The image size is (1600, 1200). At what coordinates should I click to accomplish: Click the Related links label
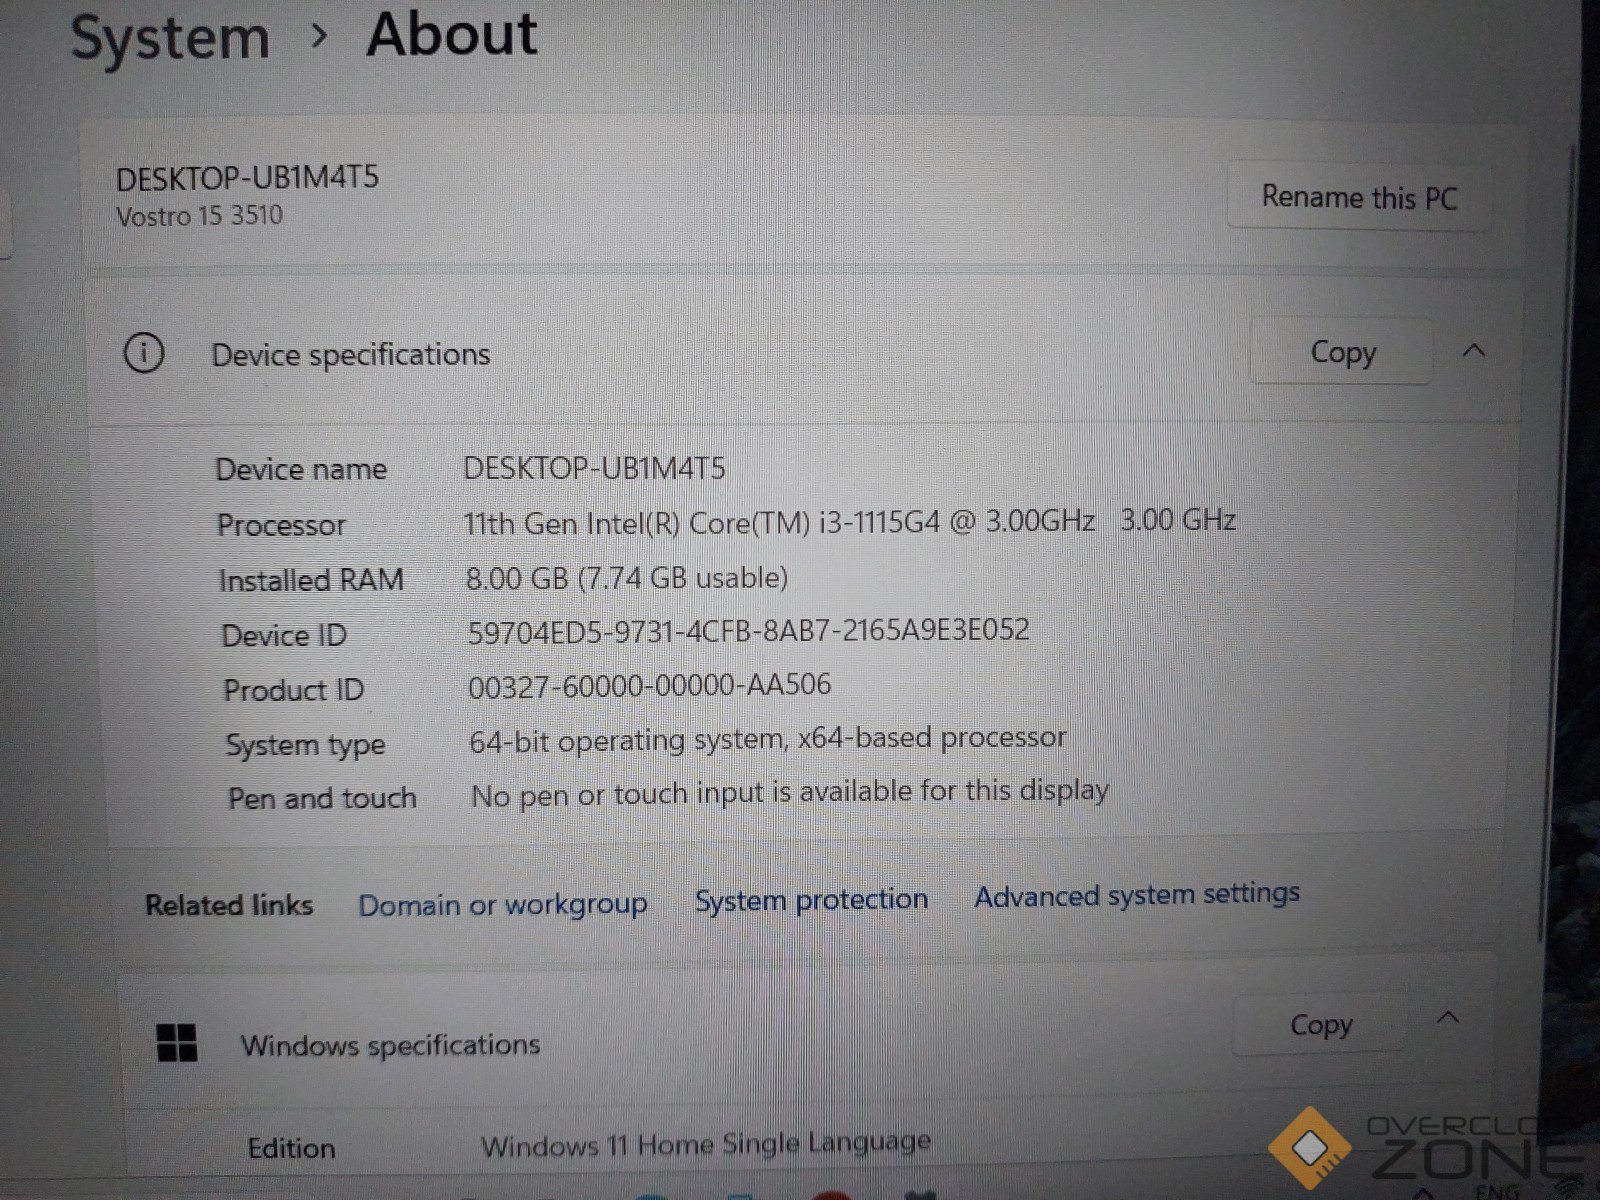coord(229,905)
